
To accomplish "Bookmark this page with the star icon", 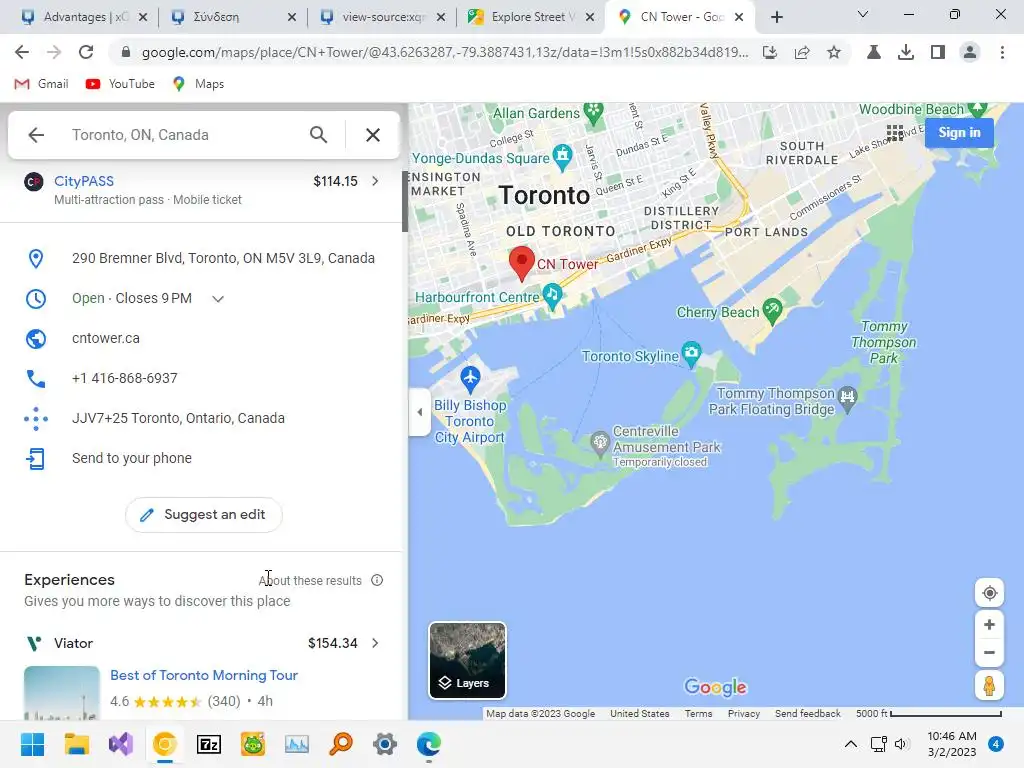I will pos(834,52).
